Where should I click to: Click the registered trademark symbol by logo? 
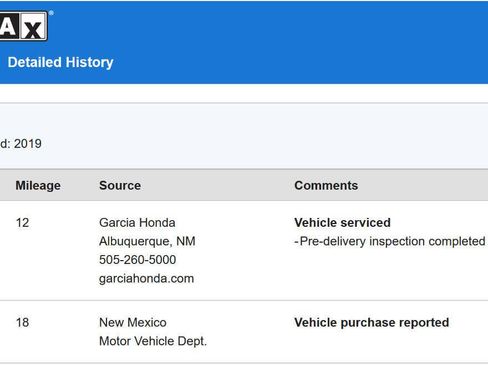point(51,13)
